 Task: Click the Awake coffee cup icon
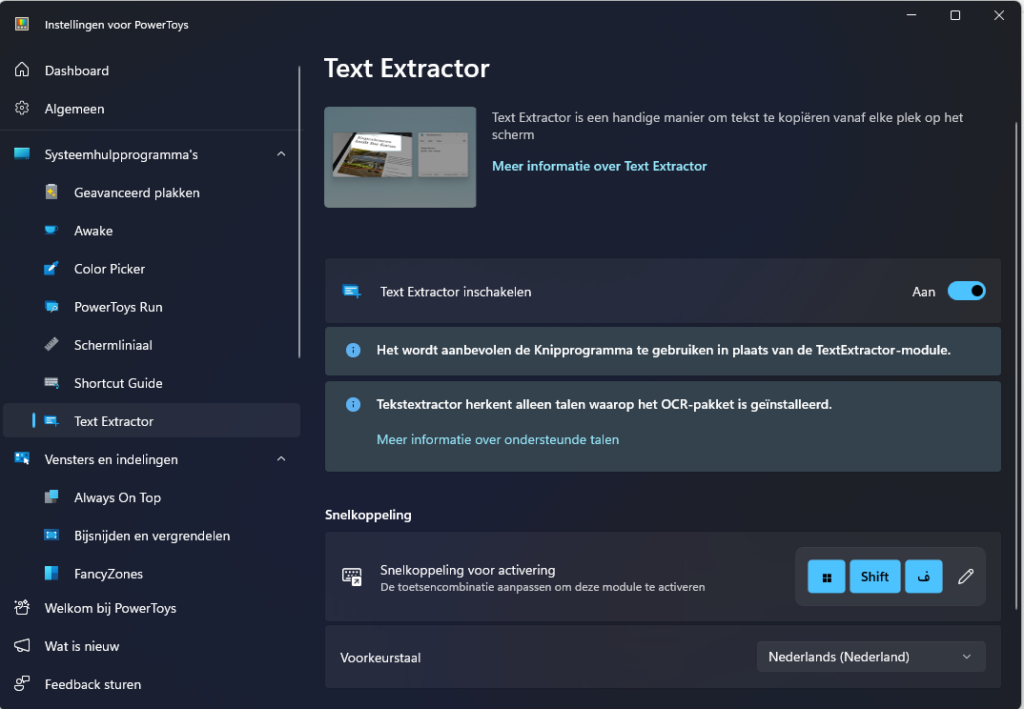point(52,230)
